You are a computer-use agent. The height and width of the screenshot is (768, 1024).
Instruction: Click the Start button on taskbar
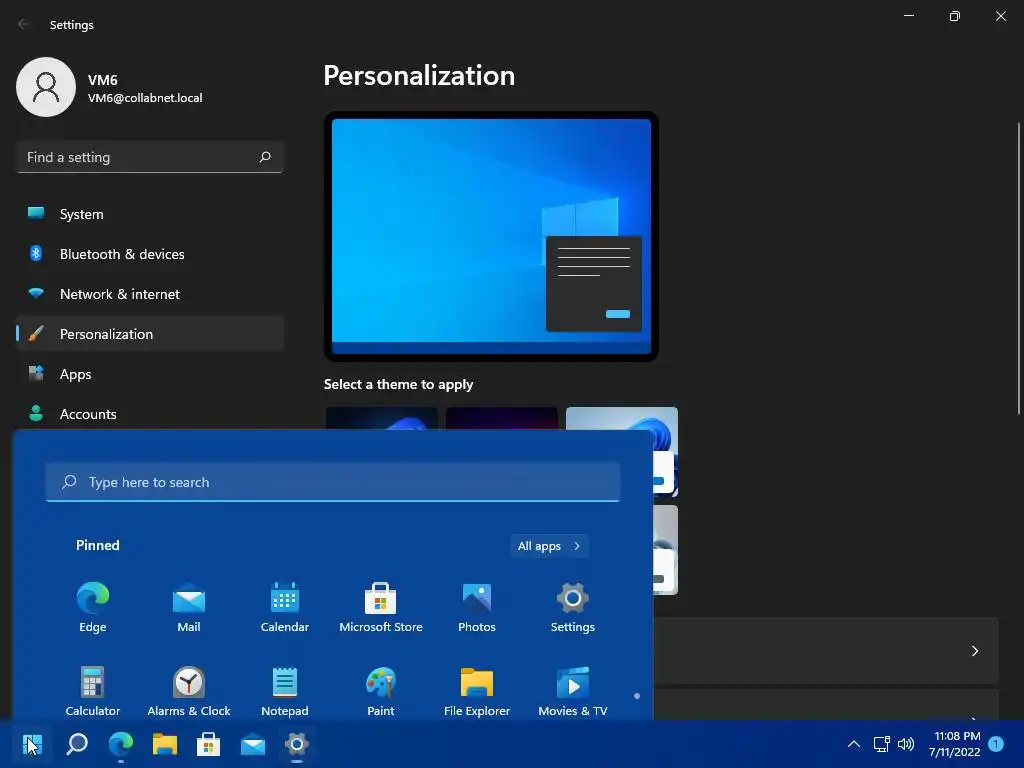click(x=32, y=744)
